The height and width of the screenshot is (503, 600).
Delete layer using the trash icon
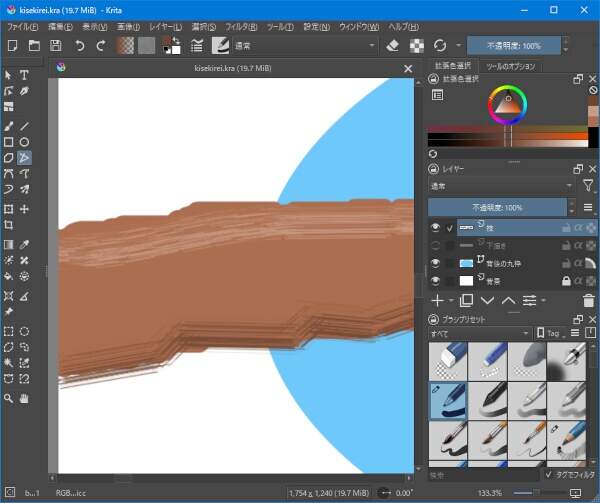click(588, 300)
